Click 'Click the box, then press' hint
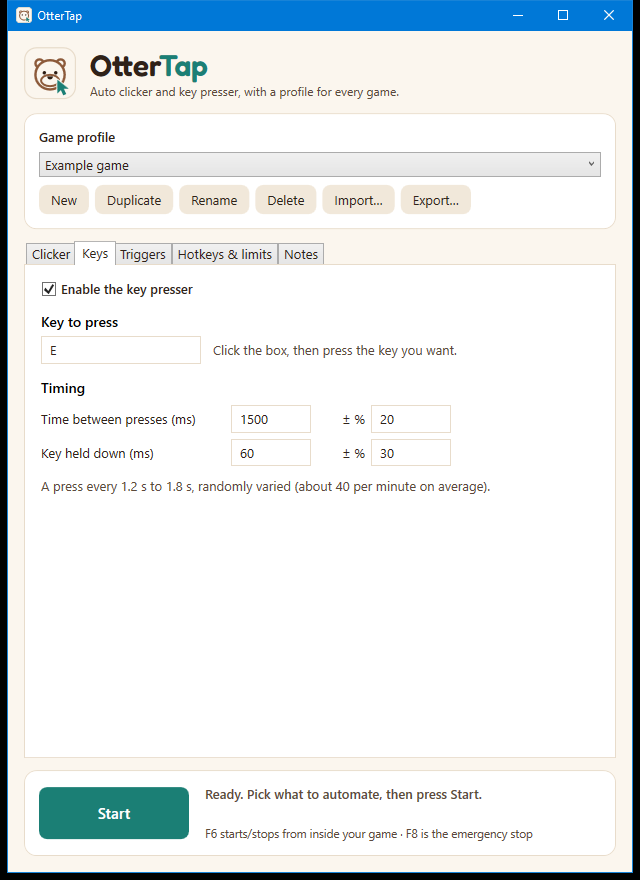Image resolution: width=640 pixels, height=880 pixels. pyautogui.click(x=335, y=351)
